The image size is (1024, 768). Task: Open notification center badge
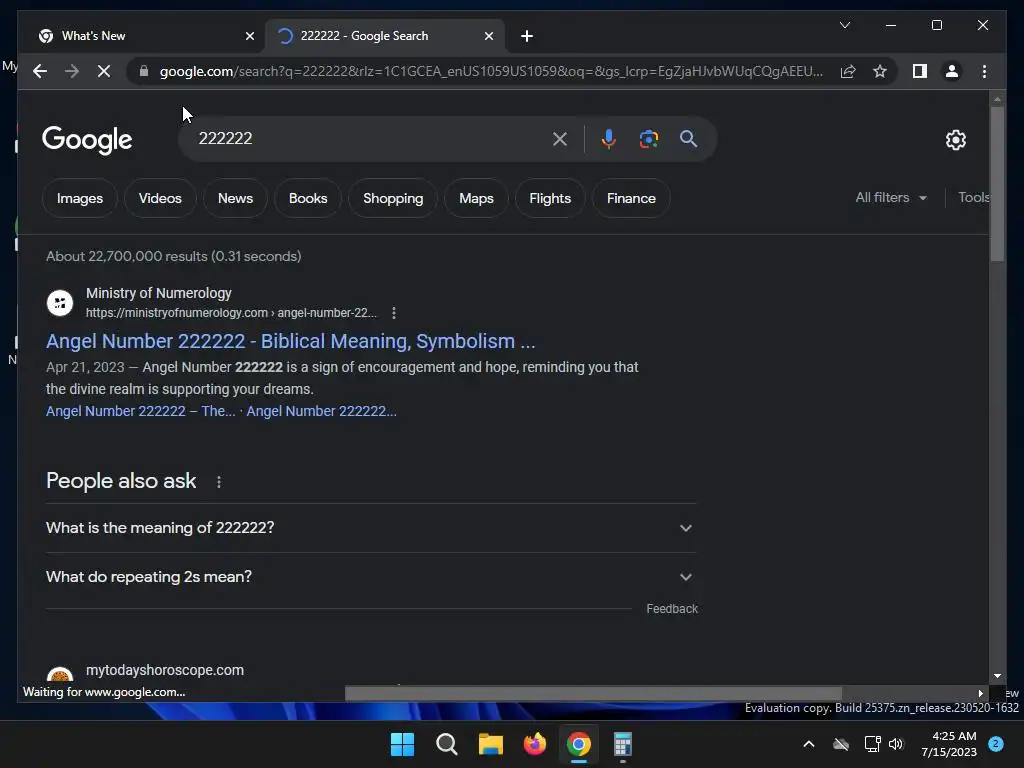point(996,744)
